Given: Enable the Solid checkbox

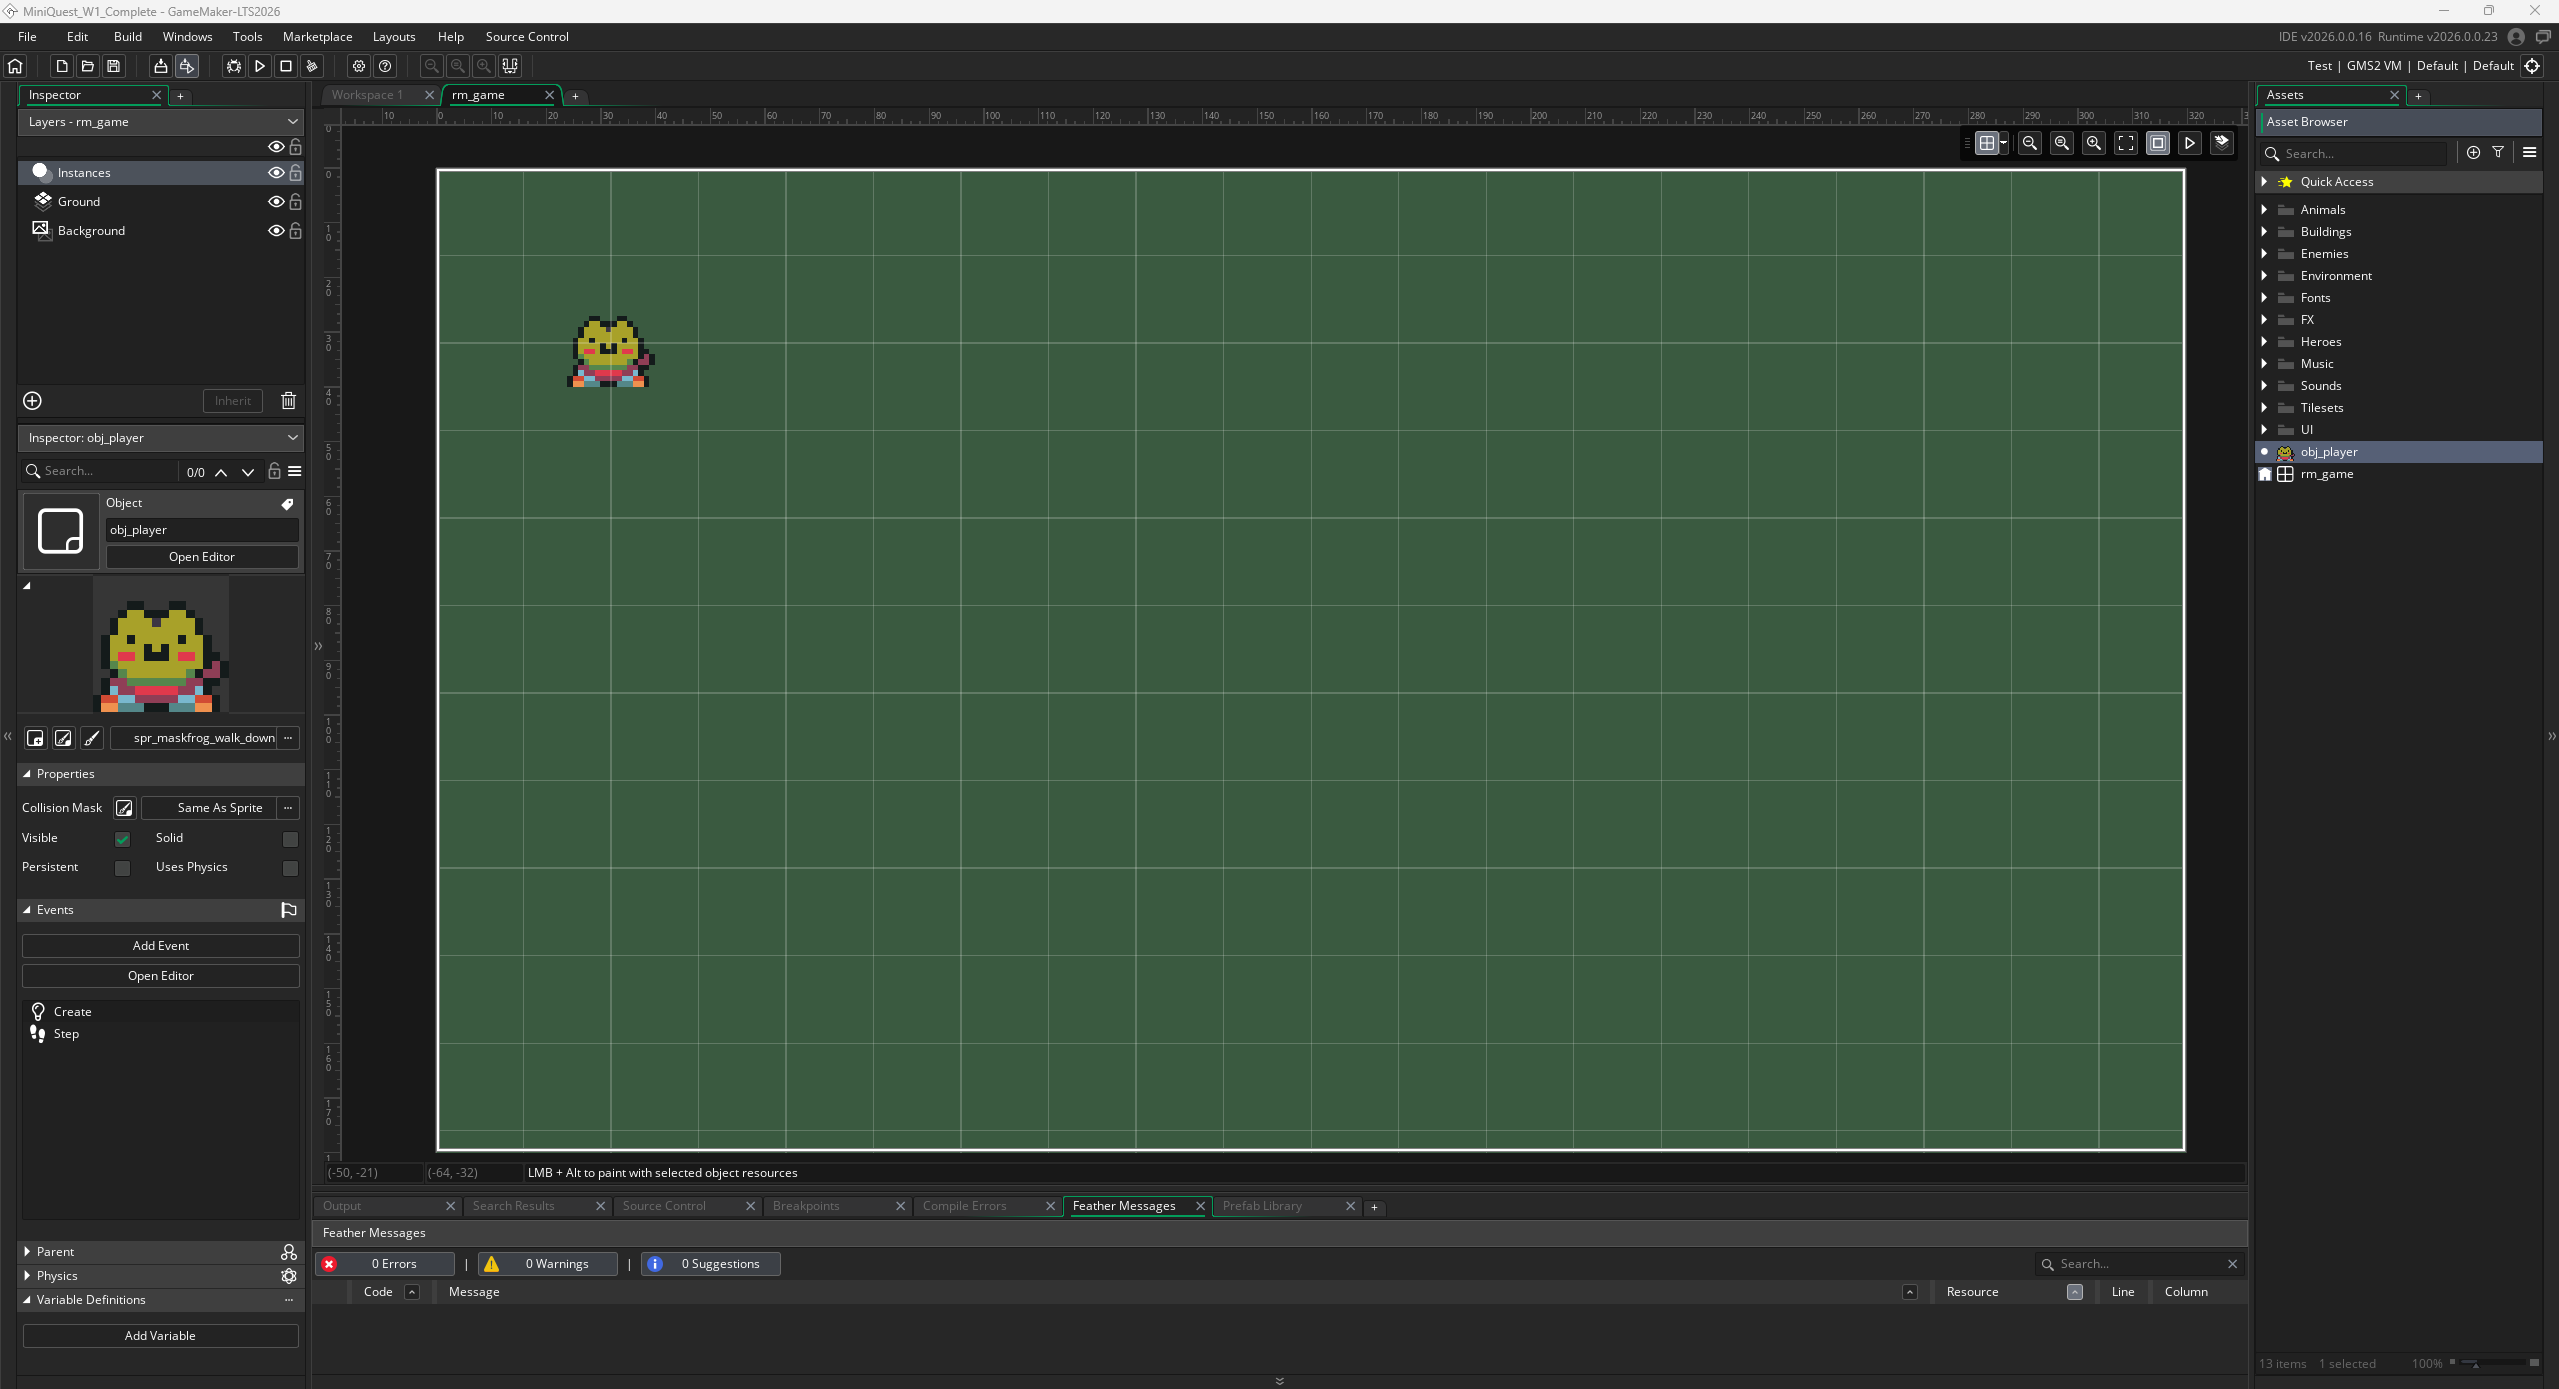Looking at the screenshot, I should point(290,839).
